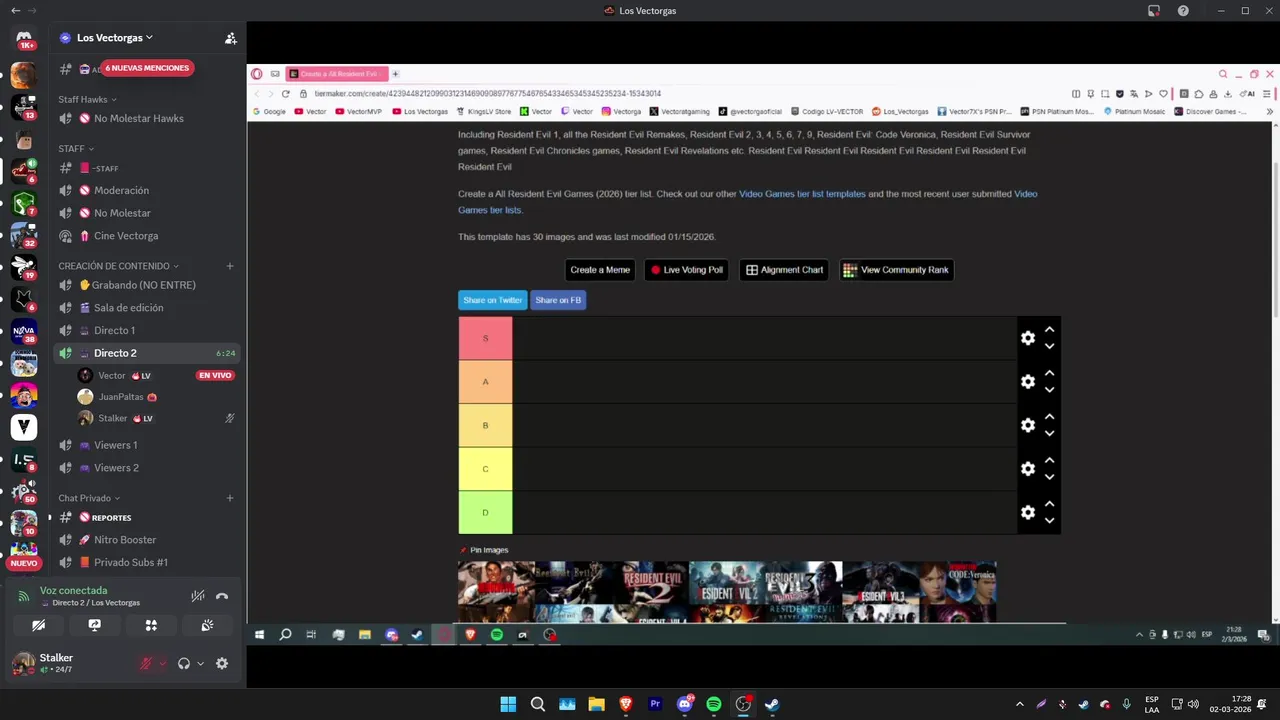Open the white V server icon
Viewport: 1280px width, 720px height.
[24, 428]
